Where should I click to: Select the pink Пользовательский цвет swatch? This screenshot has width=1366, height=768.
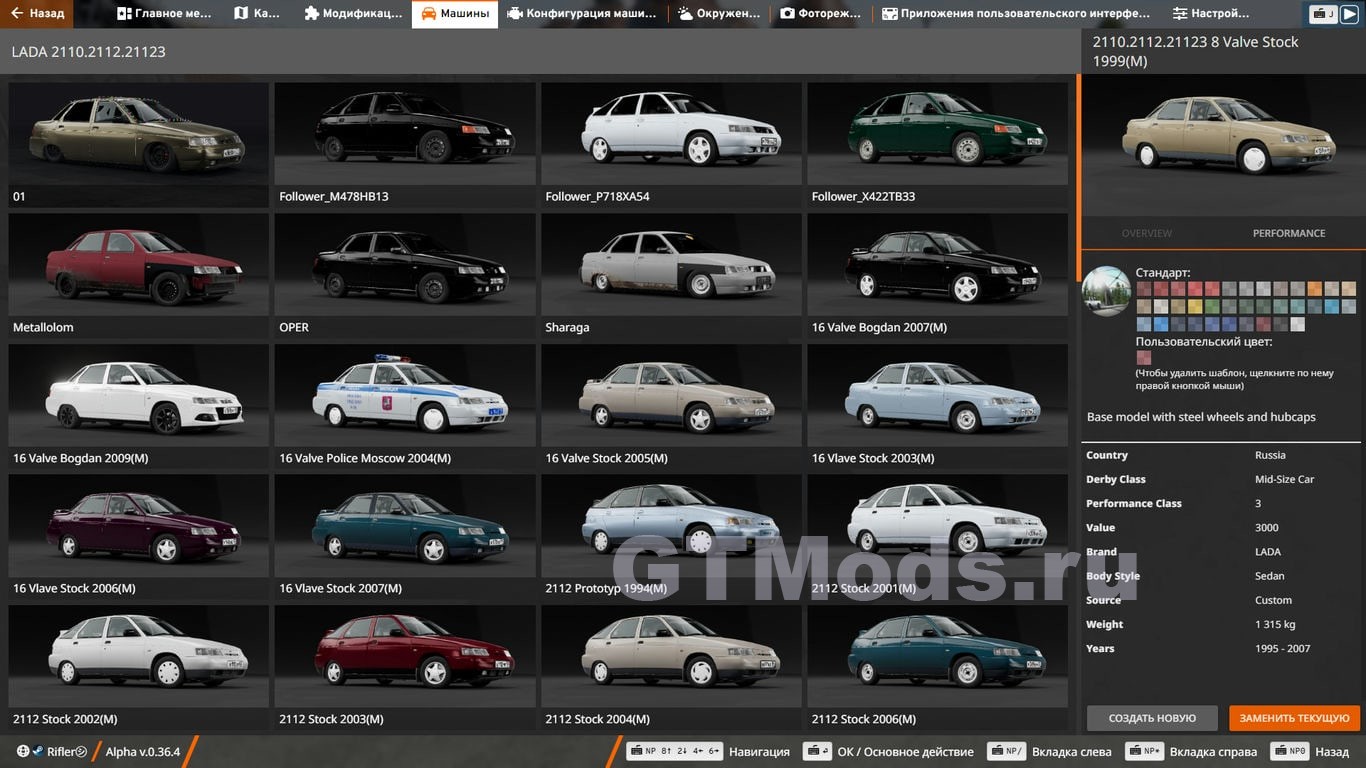[1144, 358]
